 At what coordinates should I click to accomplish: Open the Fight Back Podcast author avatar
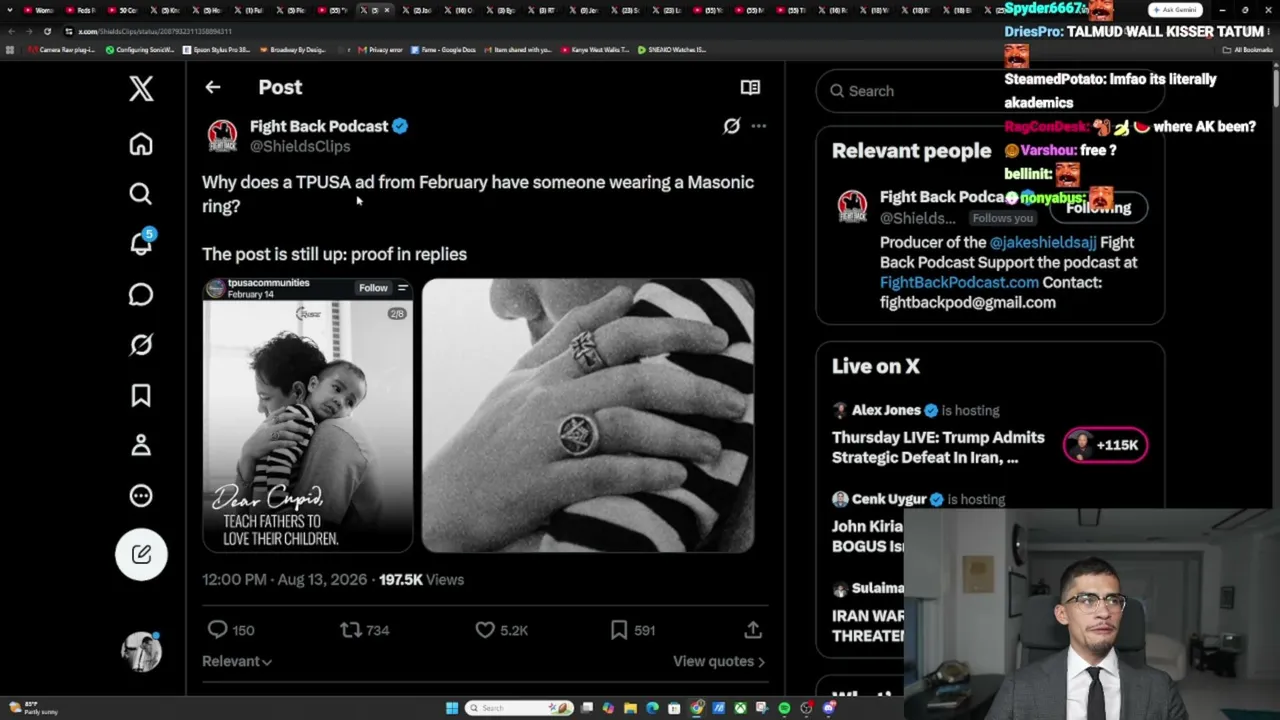coord(222,135)
